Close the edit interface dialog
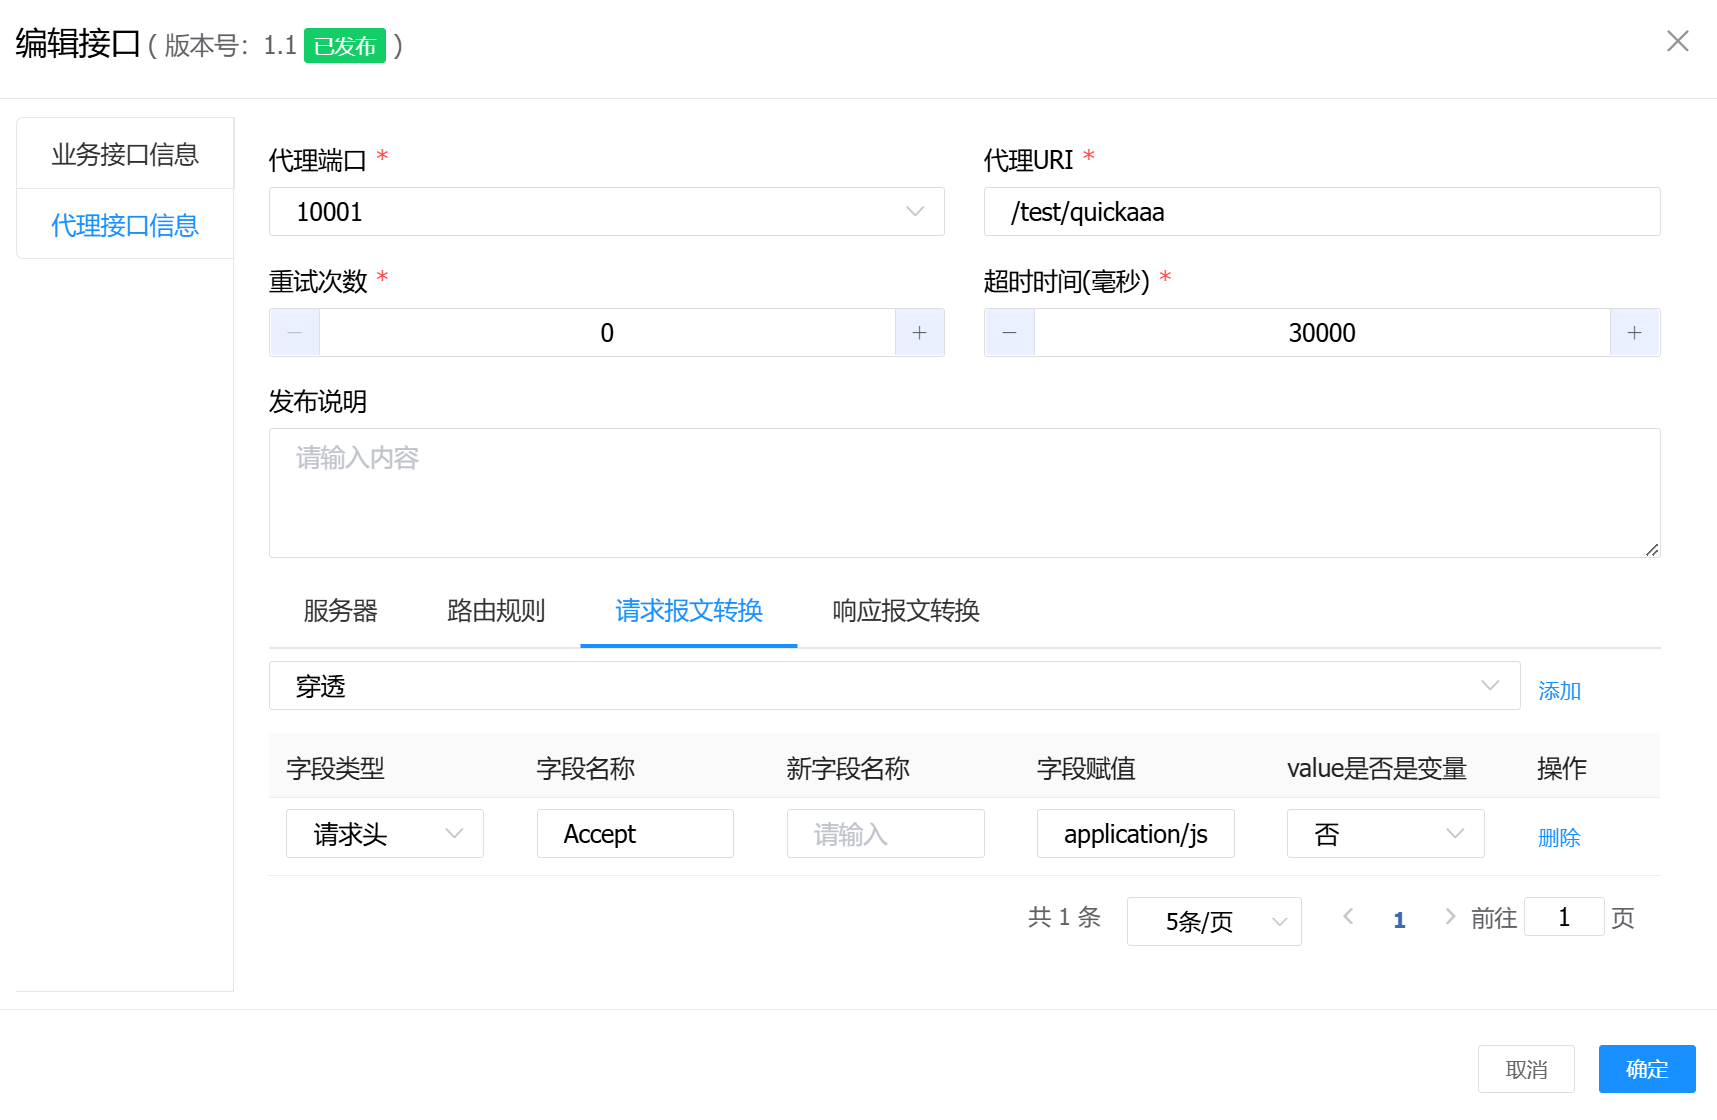This screenshot has width=1717, height=1120. click(x=1677, y=41)
